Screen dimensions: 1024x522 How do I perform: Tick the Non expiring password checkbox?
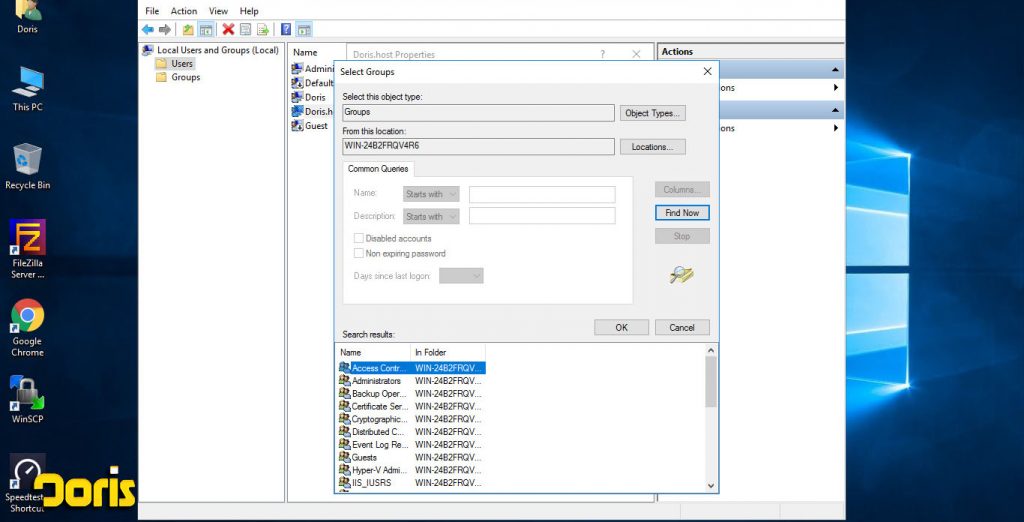point(358,254)
